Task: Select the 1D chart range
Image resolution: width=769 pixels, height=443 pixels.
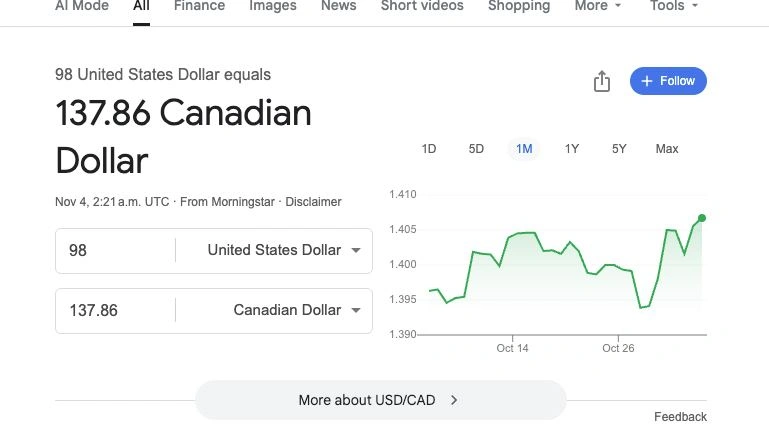Action: (x=428, y=149)
